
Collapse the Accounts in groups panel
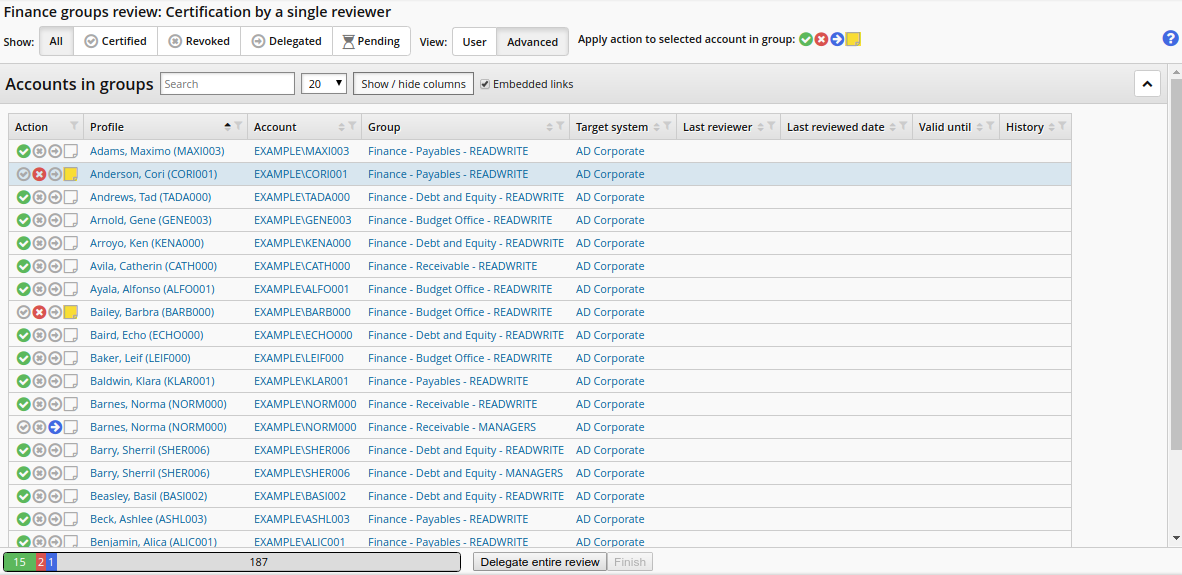tap(1147, 84)
